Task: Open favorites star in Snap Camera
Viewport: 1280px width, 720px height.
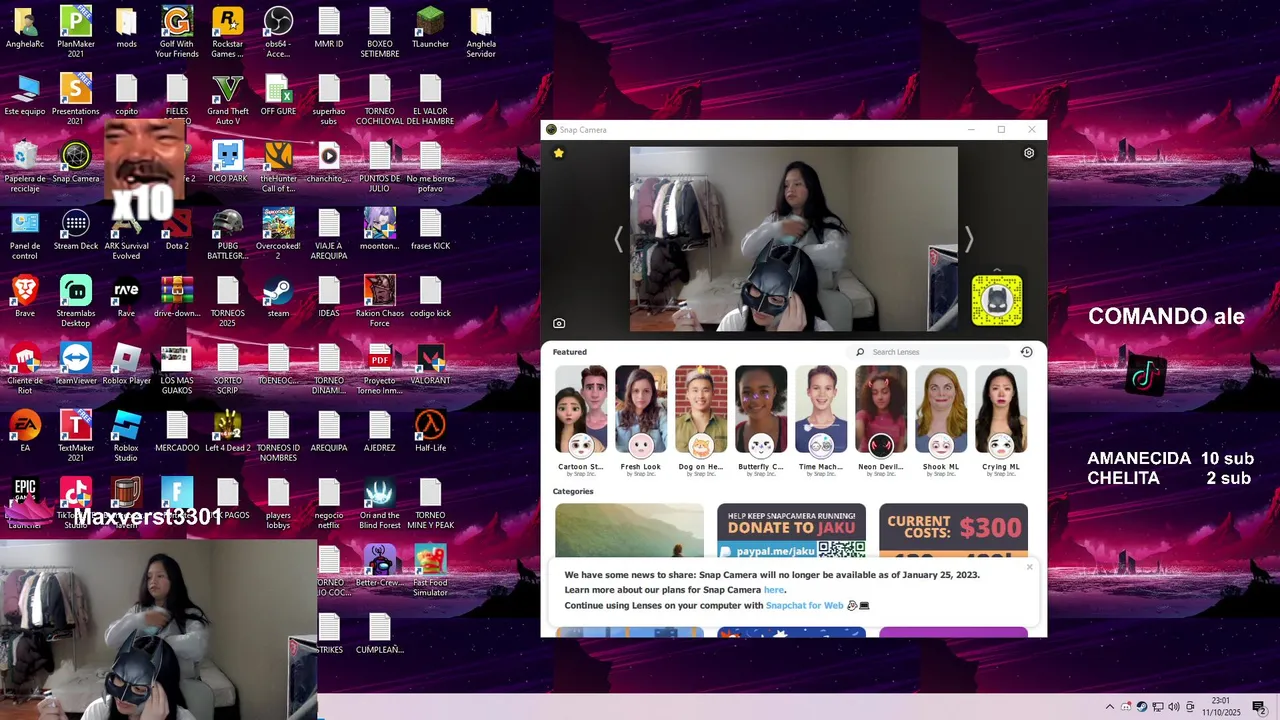Action: point(559,153)
